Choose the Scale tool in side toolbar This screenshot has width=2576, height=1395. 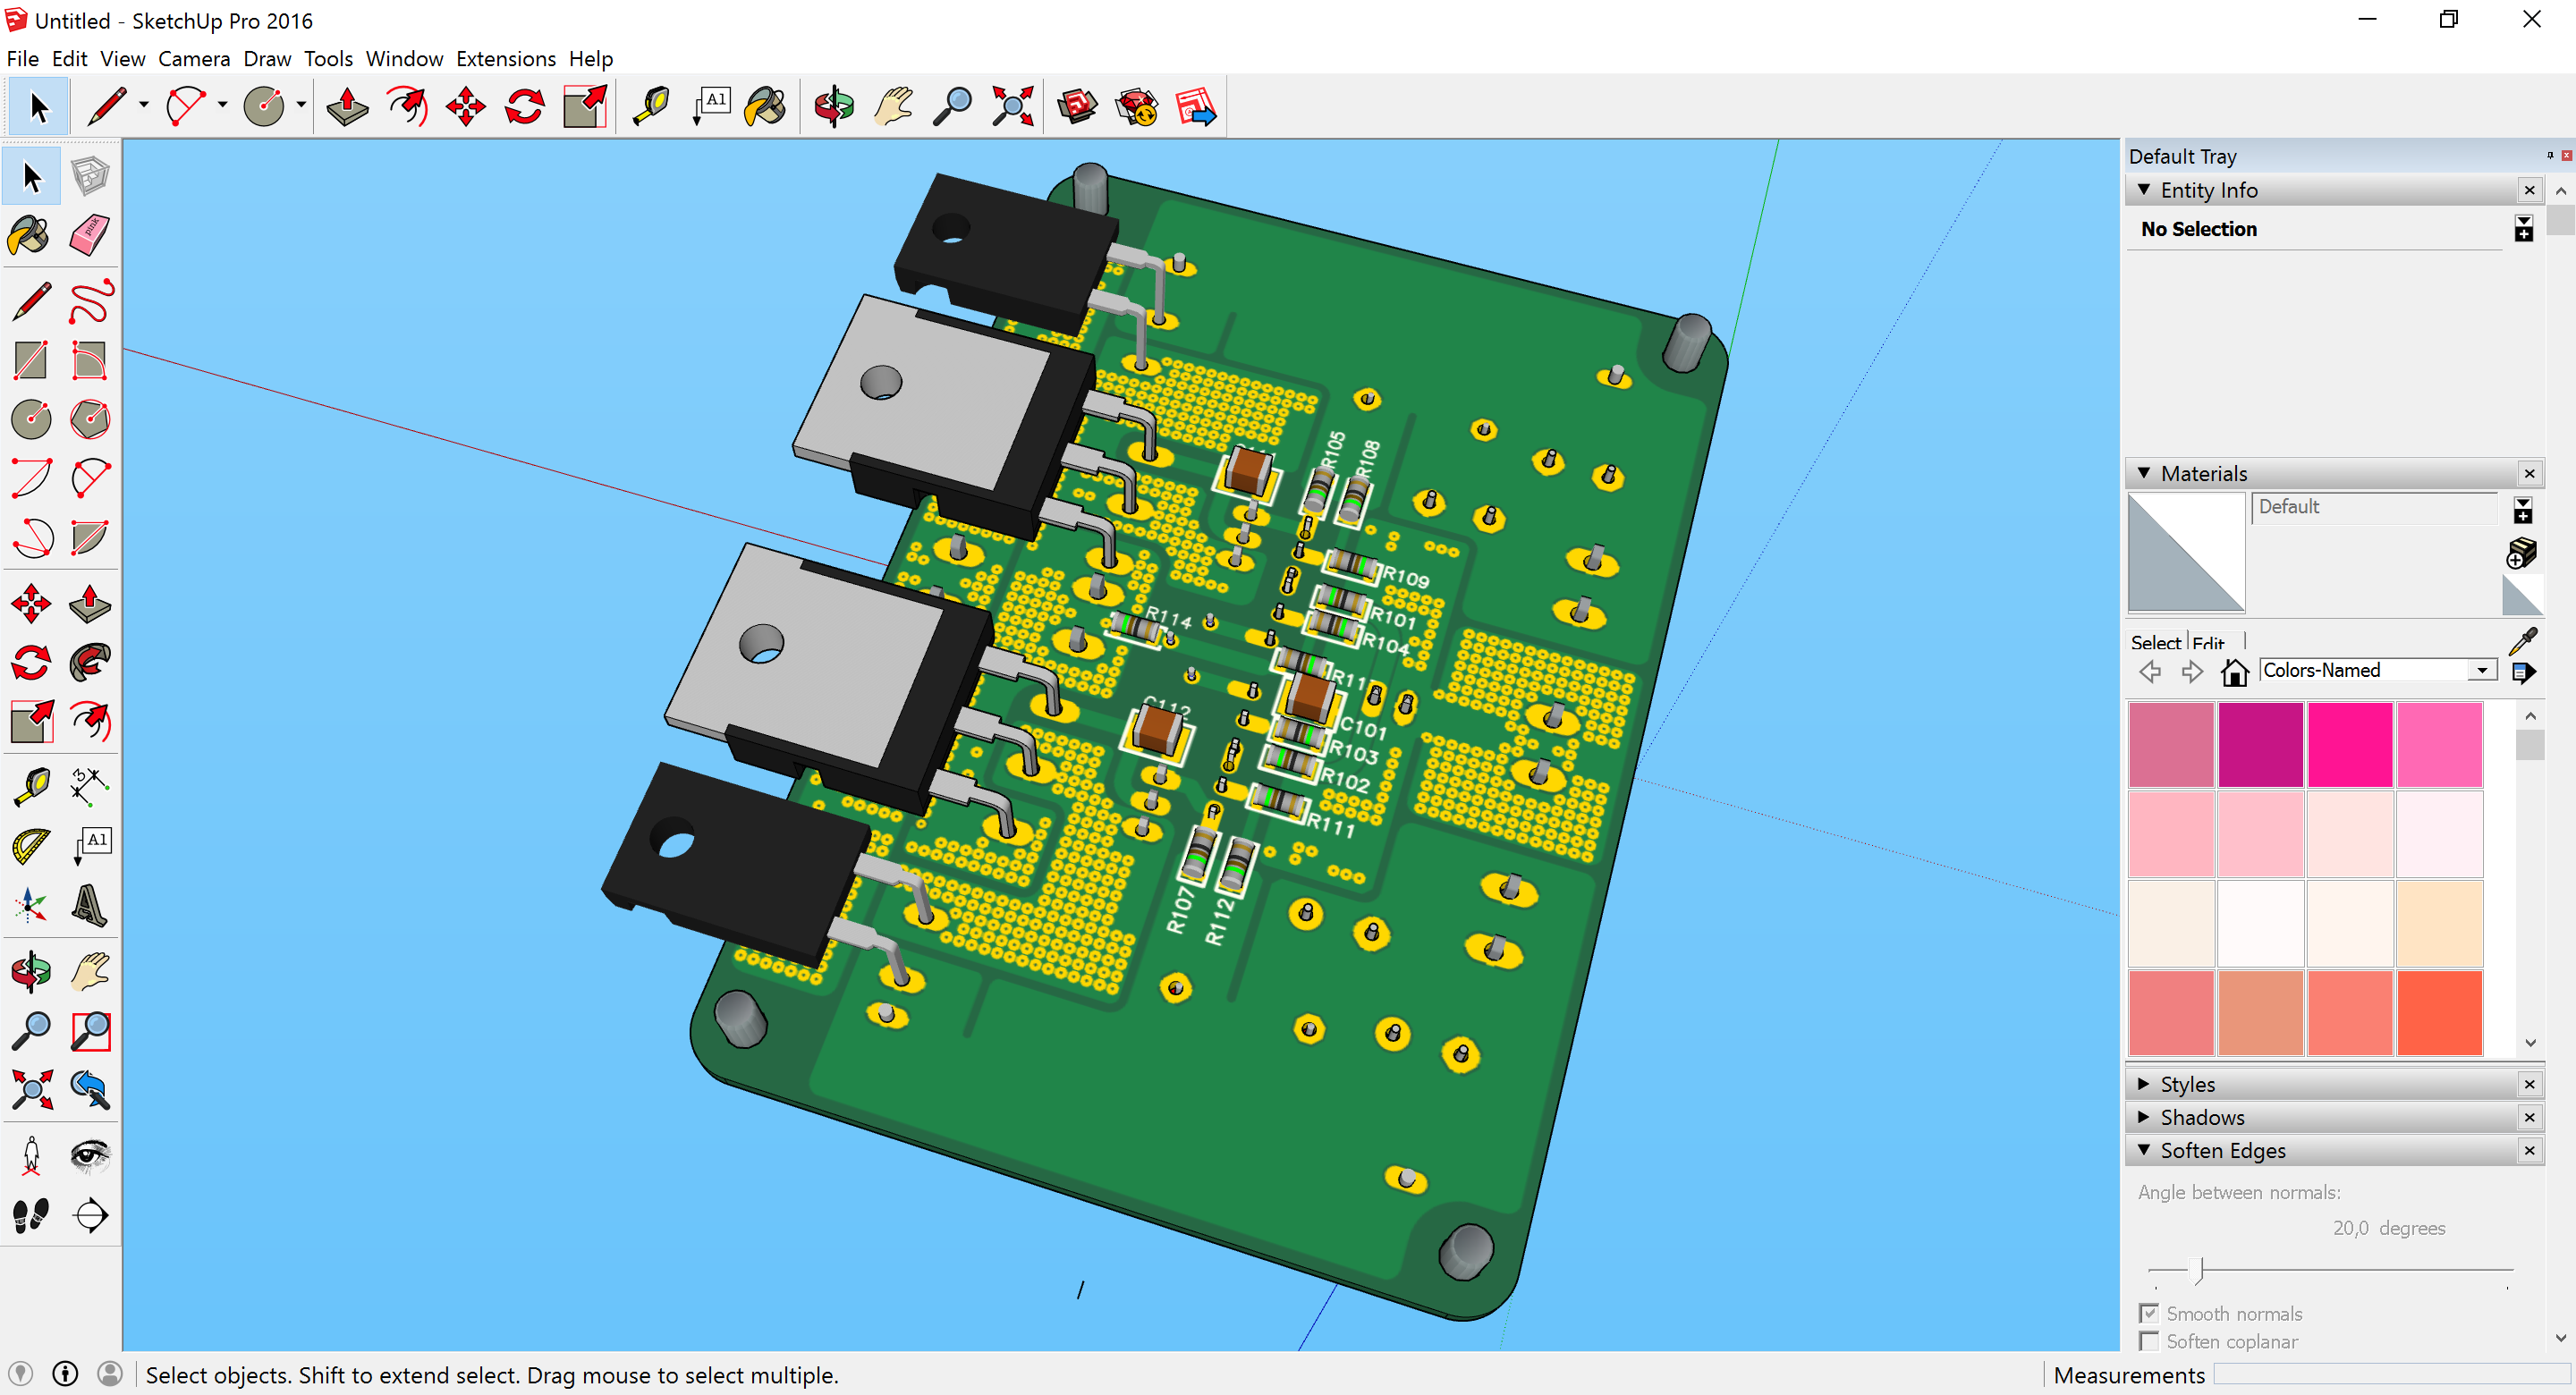31,721
